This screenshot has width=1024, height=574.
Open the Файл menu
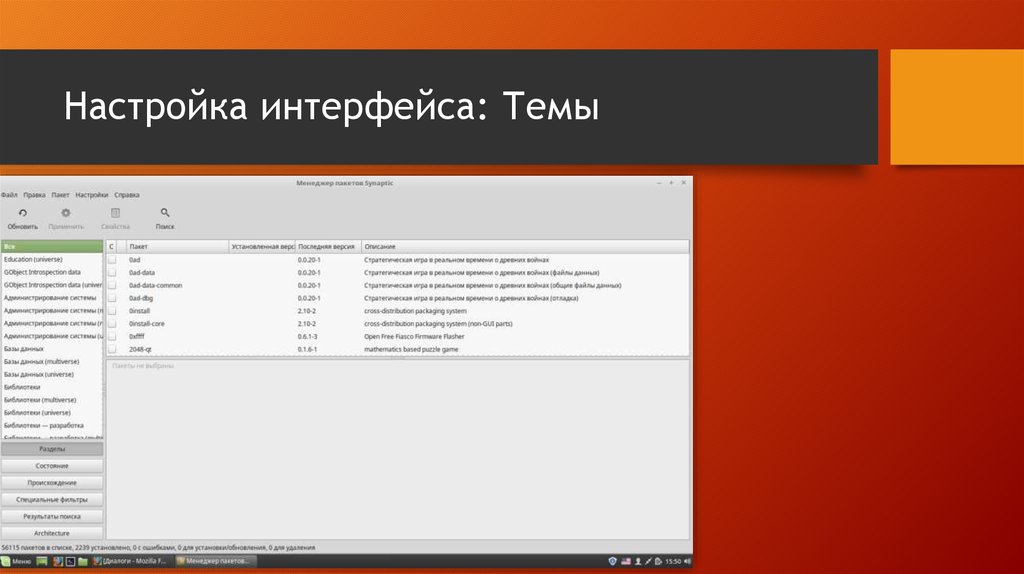point(9,195)
